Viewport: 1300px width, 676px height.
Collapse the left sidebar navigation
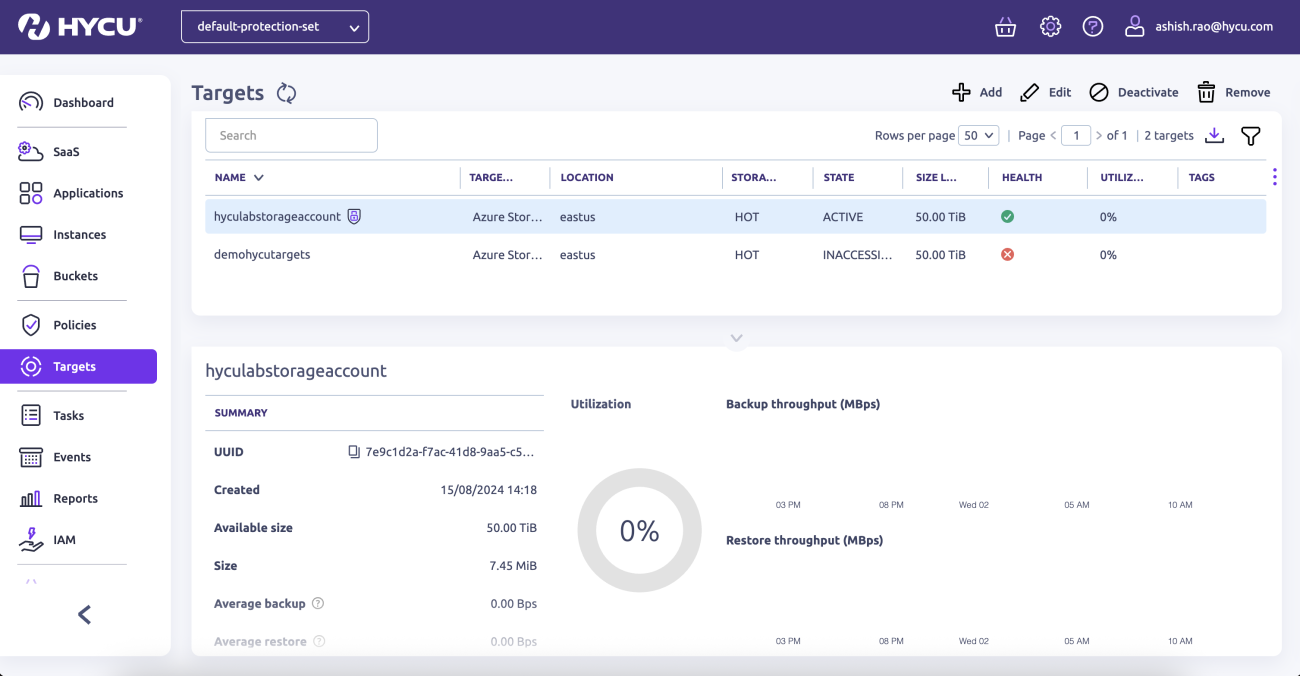coord(85,615)
